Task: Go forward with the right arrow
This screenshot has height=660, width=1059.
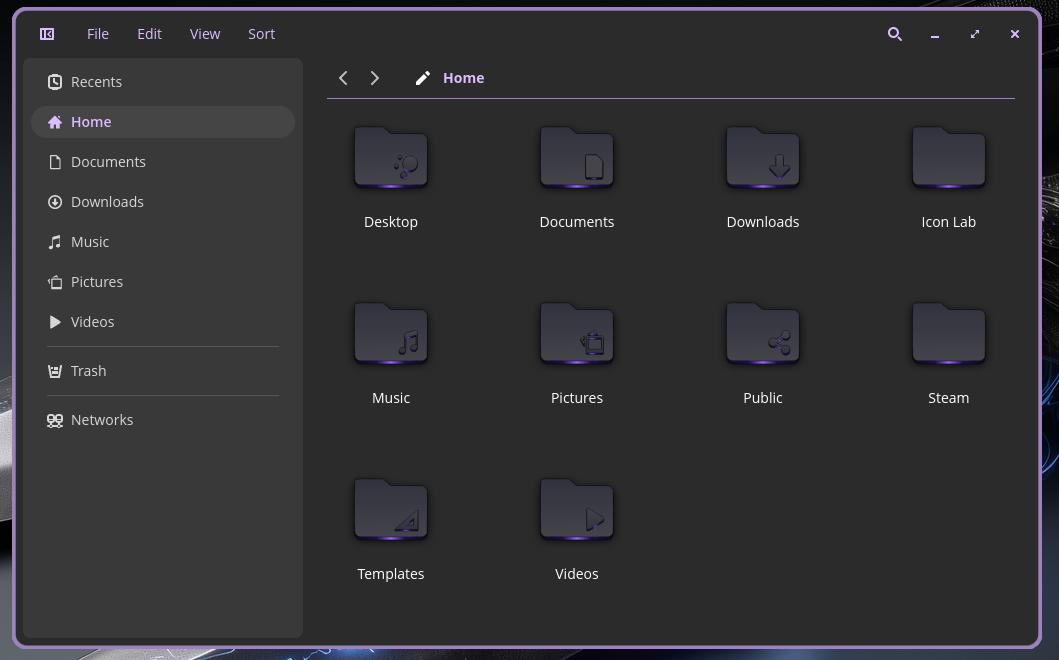Action: (375, 78)
